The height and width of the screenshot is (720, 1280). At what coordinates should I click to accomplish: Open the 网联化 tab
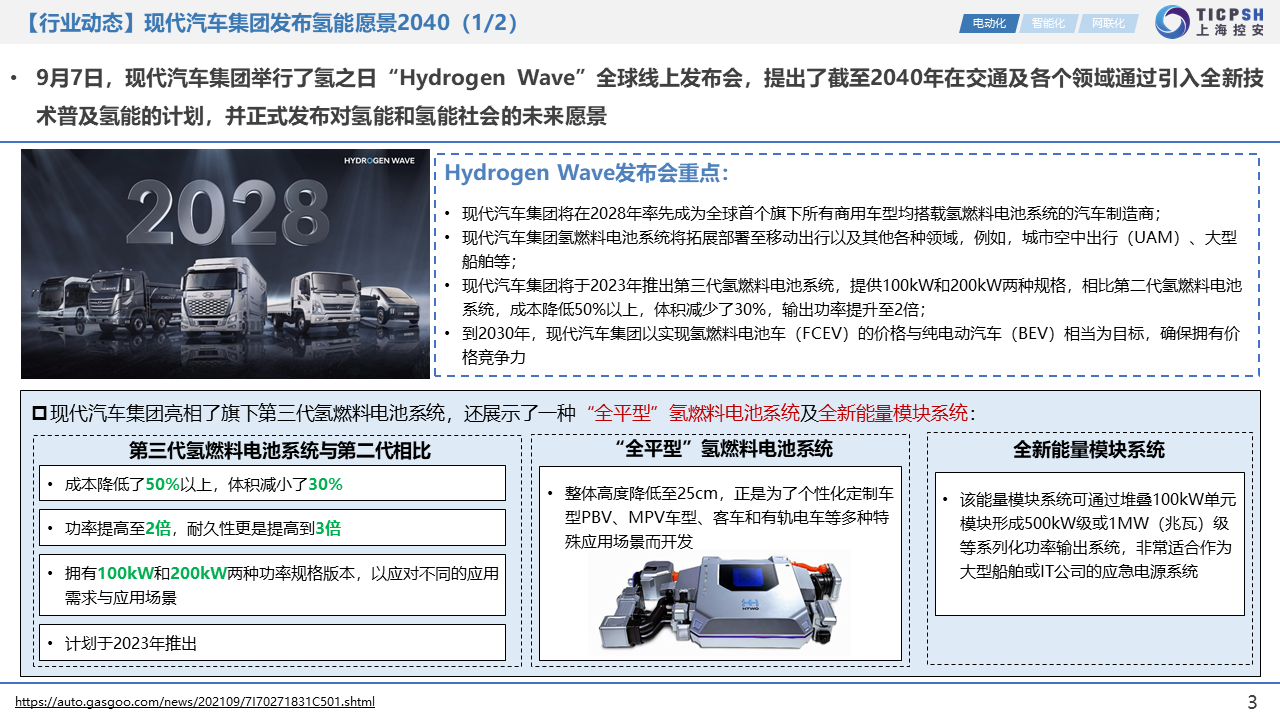(1107, 23)
